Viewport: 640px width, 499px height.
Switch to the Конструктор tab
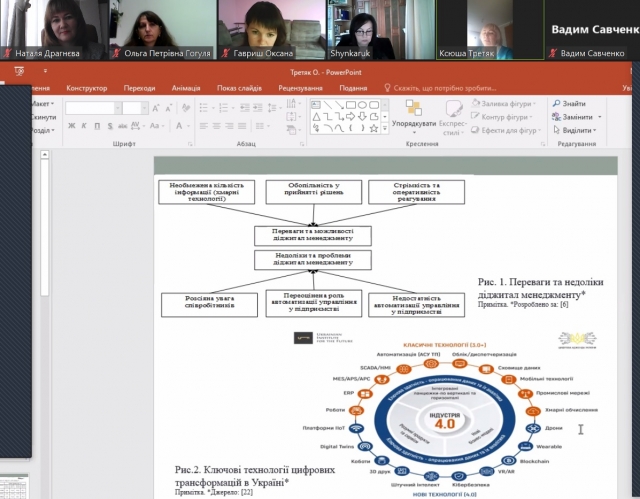pyautogui.click(x=86, y=88)
